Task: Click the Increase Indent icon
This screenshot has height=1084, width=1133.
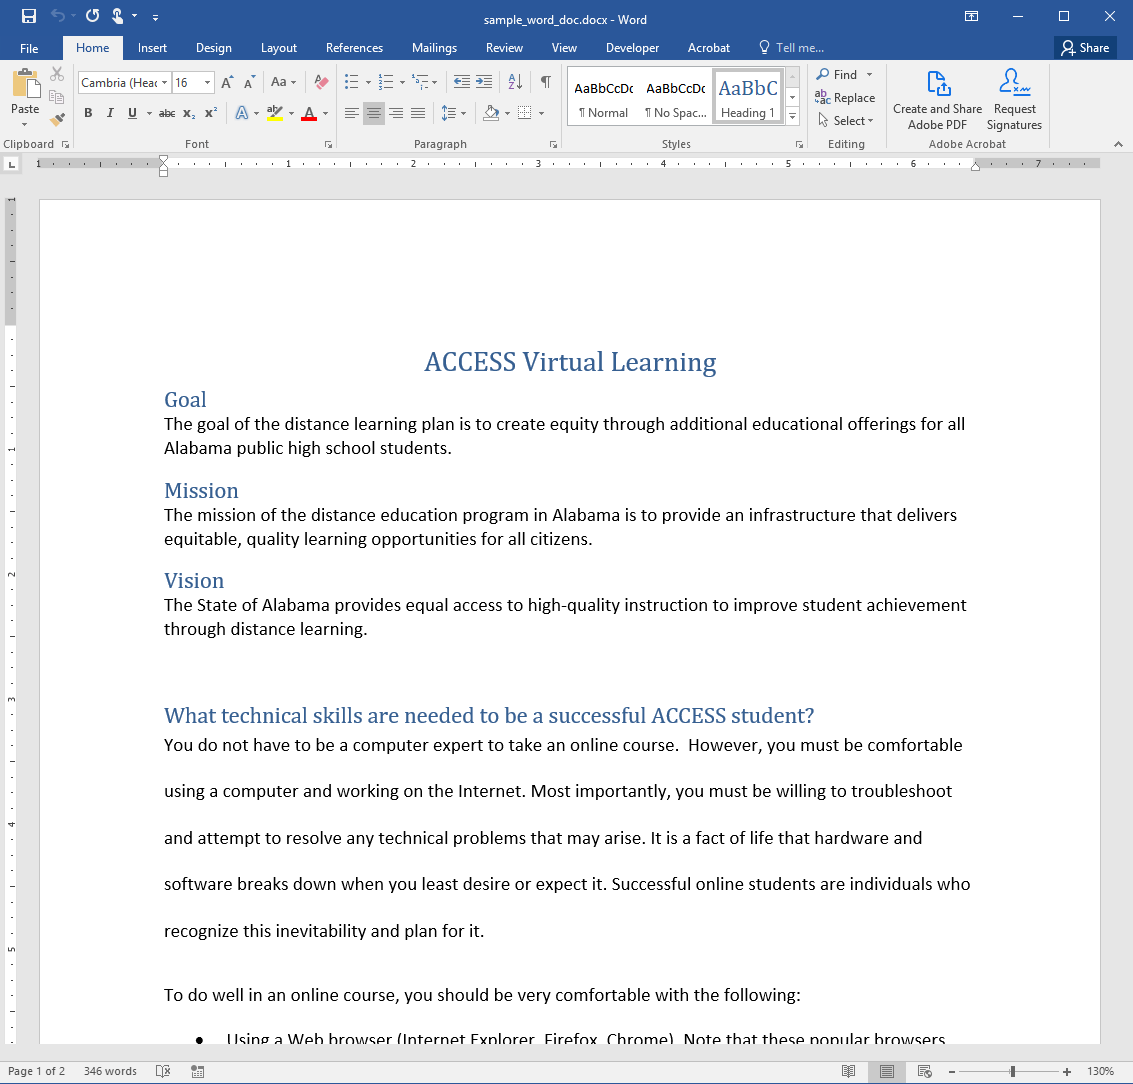Action: (x=484, y=82)
